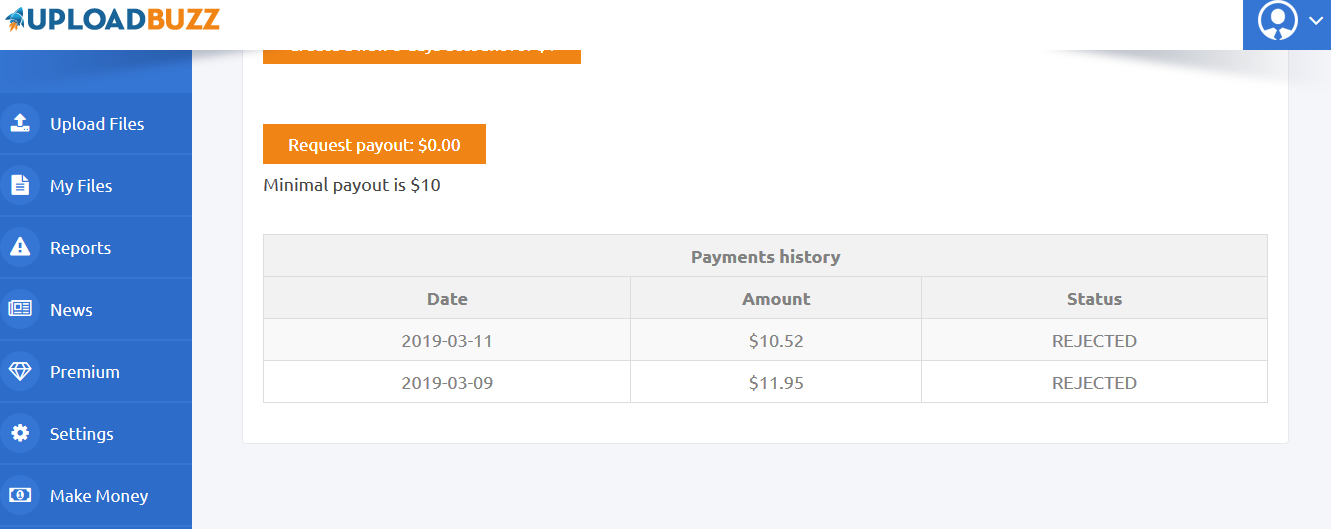Go to My Files menu item
This screenshot has width=1331, height=529.
96,186
